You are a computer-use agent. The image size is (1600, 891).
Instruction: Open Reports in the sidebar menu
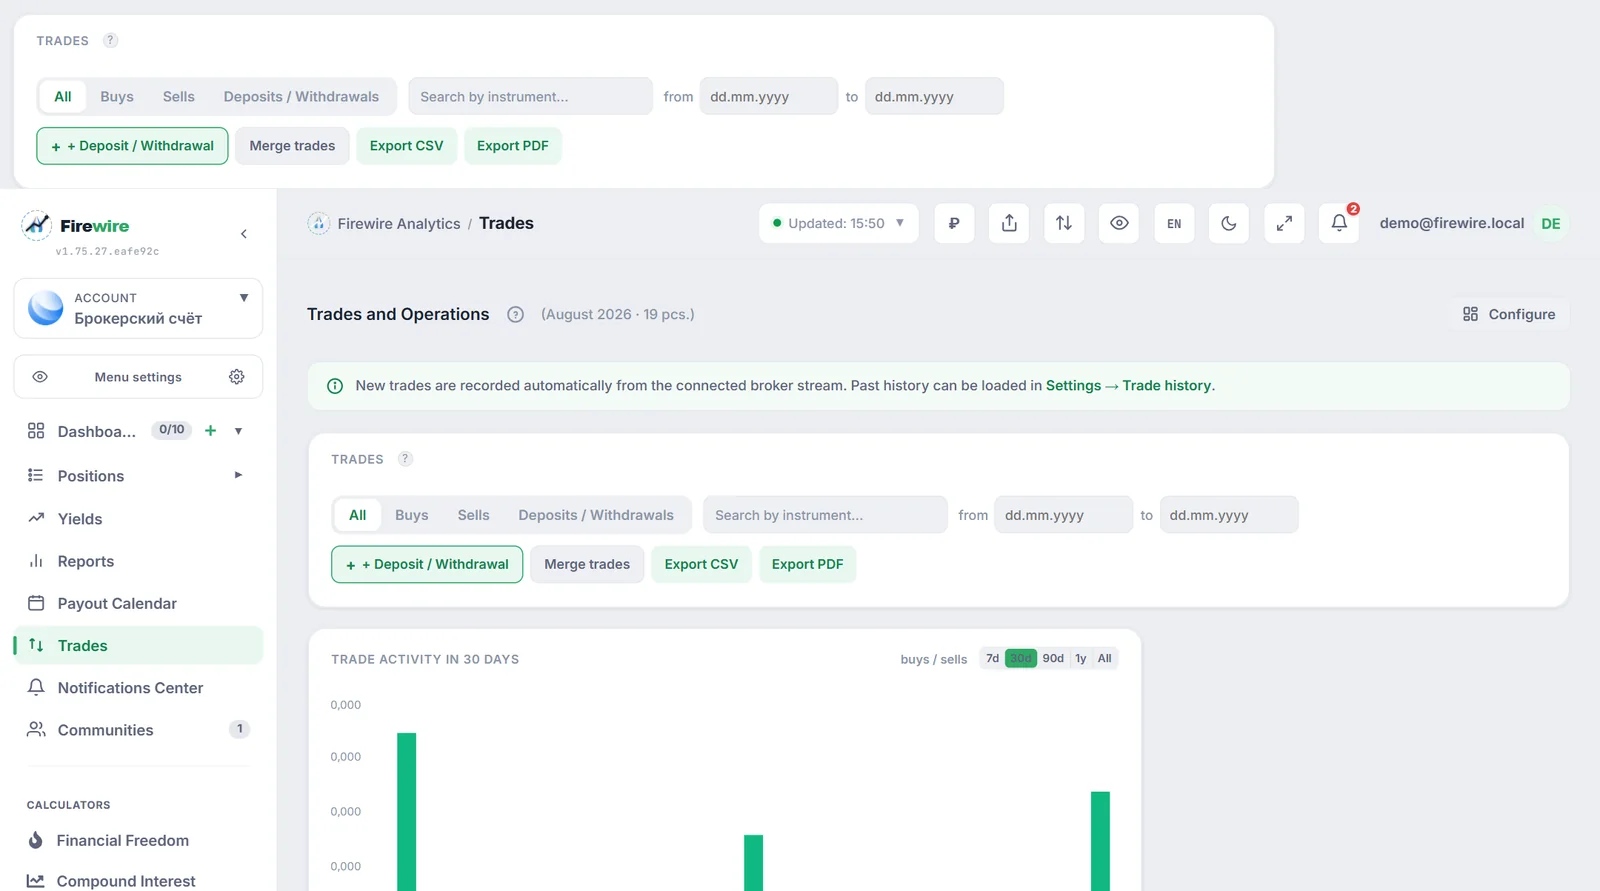click(138, 561)
